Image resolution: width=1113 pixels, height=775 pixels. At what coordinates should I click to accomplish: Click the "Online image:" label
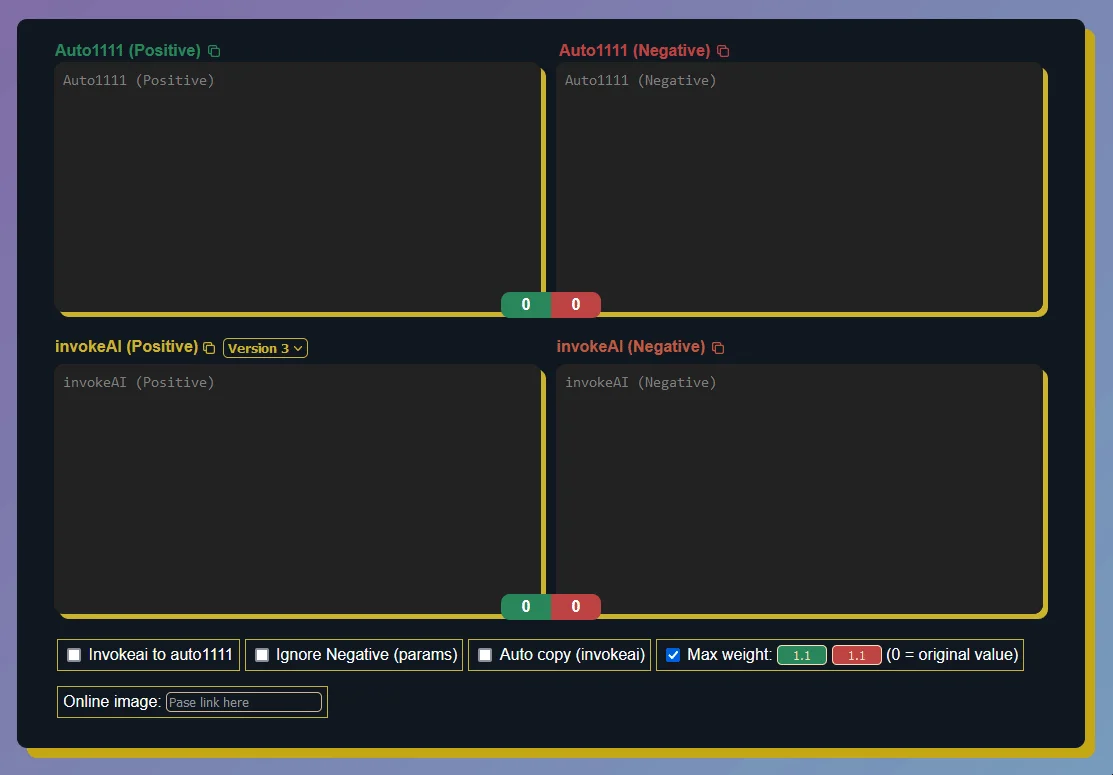(x=112, y=701)
